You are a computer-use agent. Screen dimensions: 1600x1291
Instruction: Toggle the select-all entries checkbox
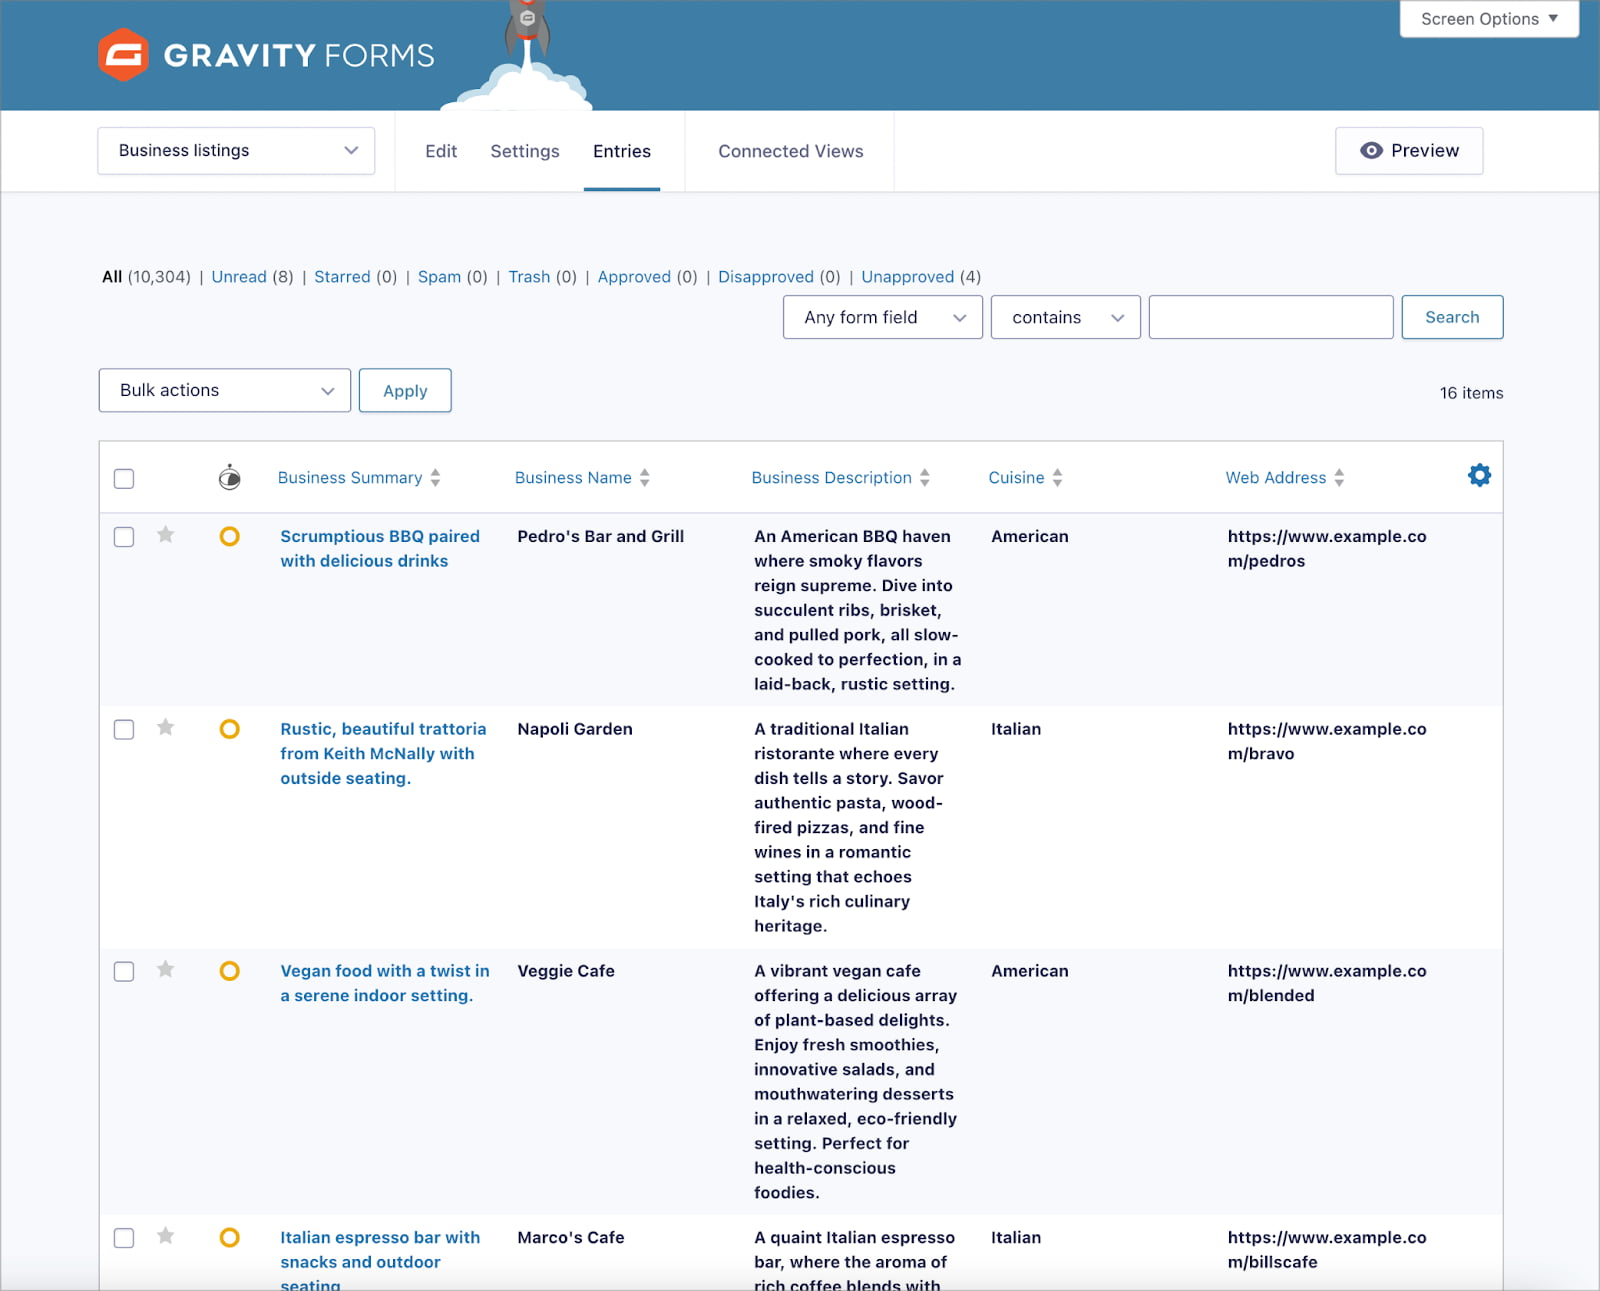coord(124,479)
